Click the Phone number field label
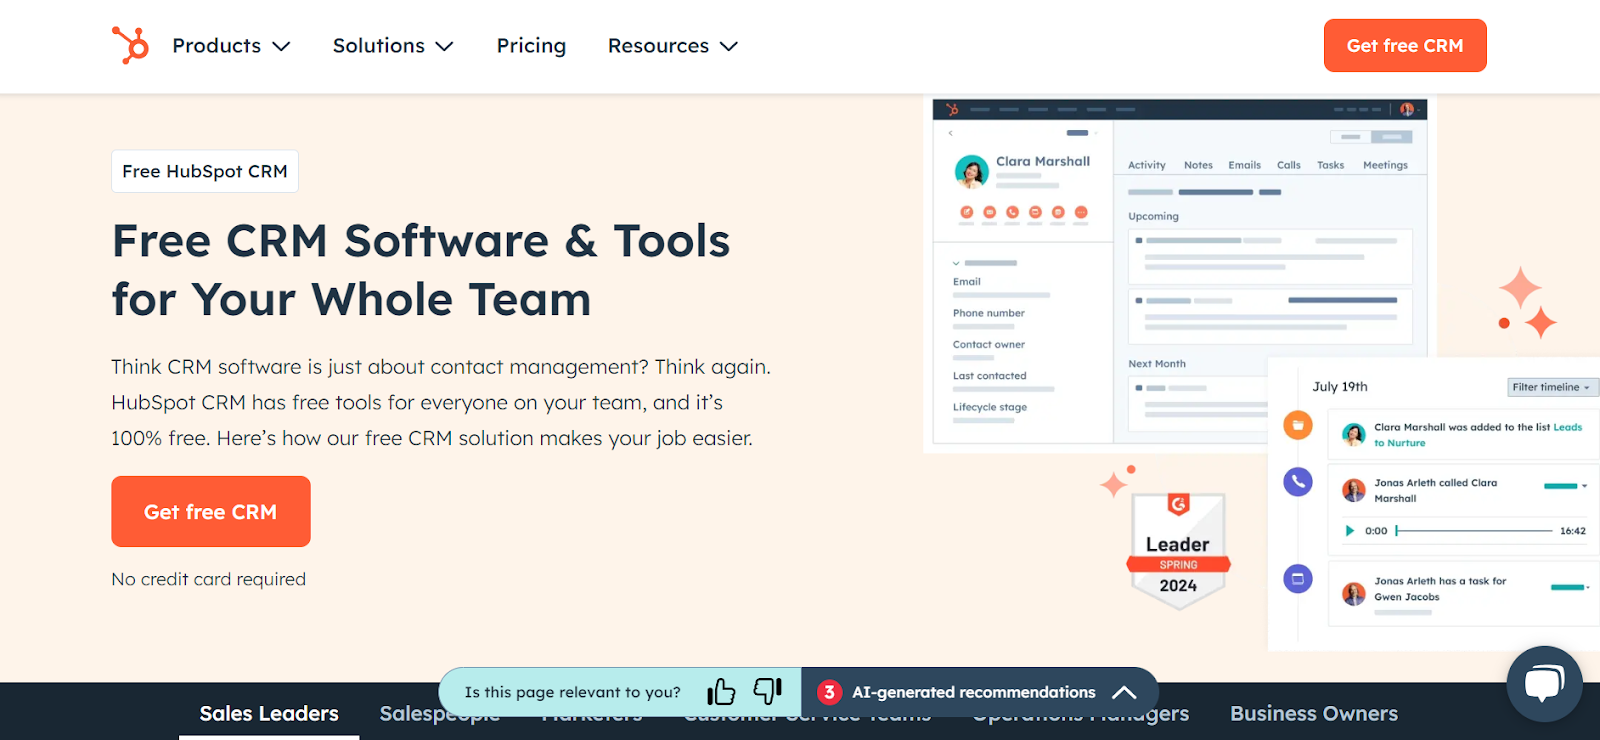1600x740 pixels. point(989,313)
